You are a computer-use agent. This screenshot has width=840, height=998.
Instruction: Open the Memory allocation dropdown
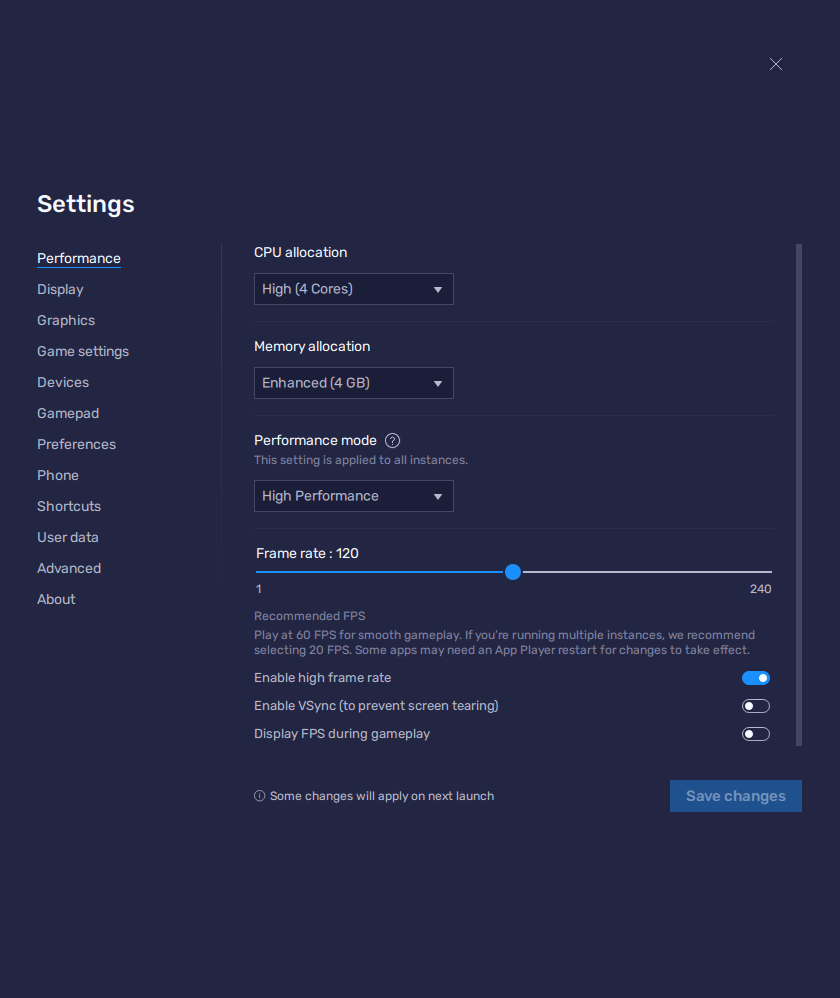tap(353, 383)
